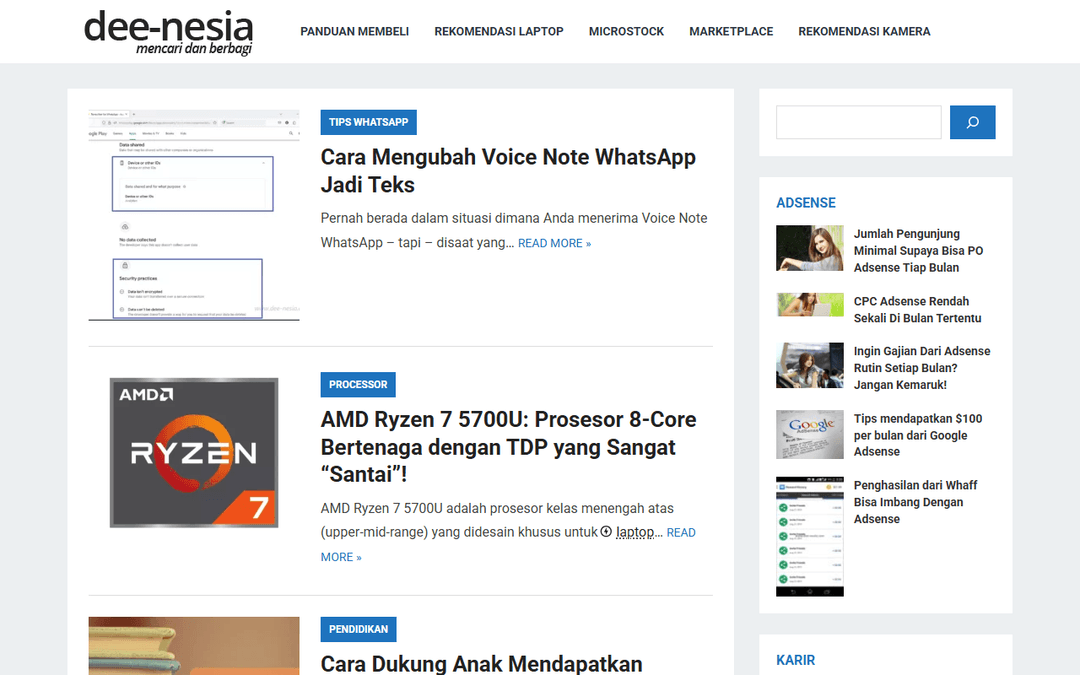Click thumbnail for Jumlah Pengunjung Minimal post
1080x675 pixels.
[809, 248]
